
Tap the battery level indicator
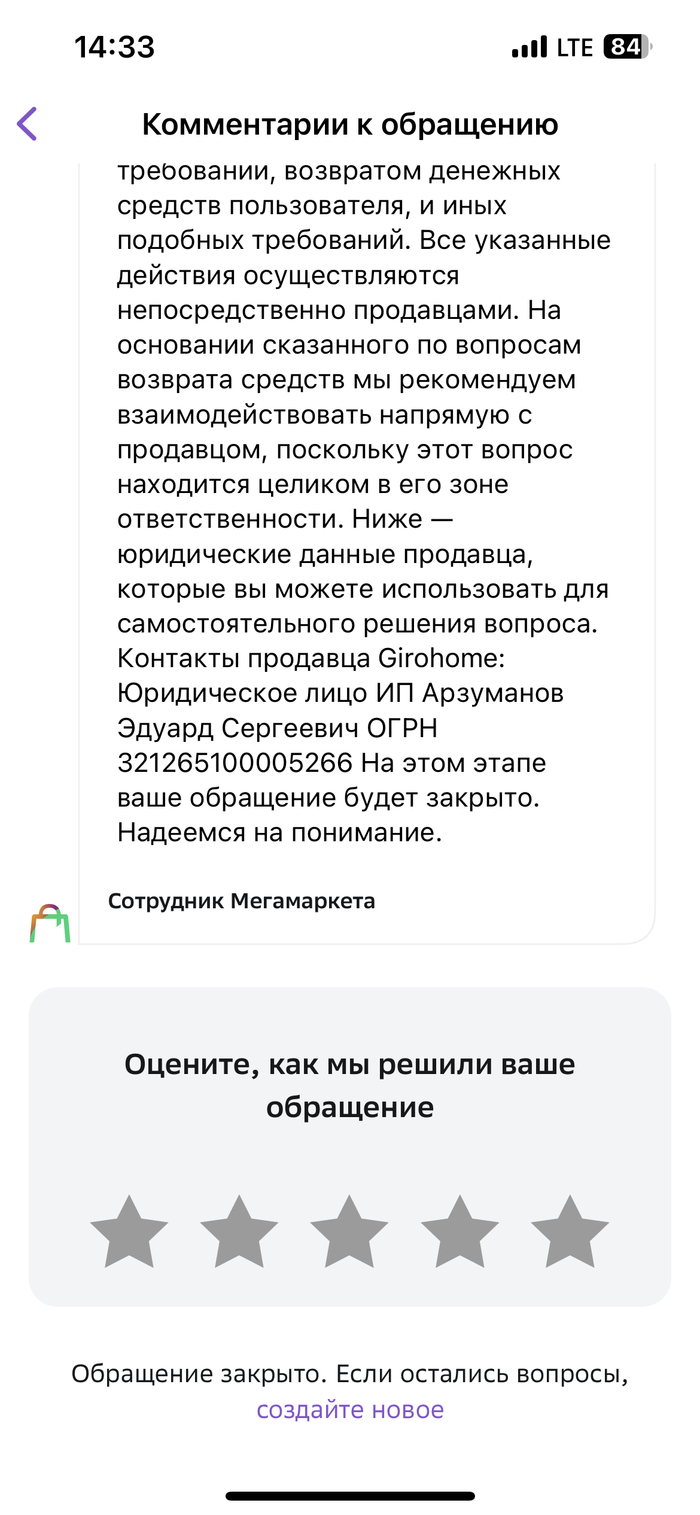[627, 47]
